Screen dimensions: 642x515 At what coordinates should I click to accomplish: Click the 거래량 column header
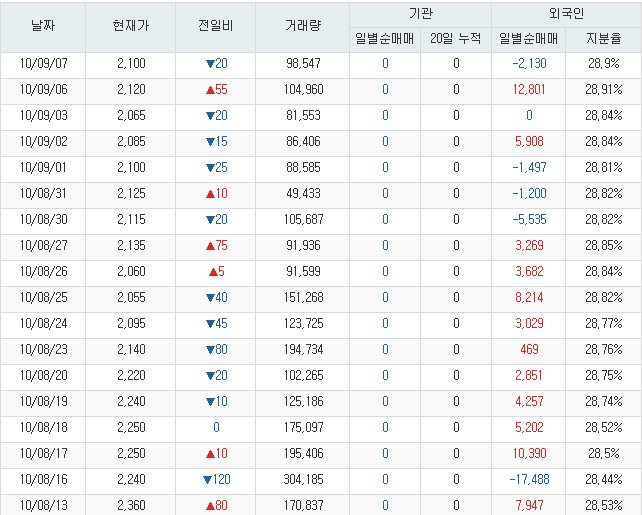303,26
